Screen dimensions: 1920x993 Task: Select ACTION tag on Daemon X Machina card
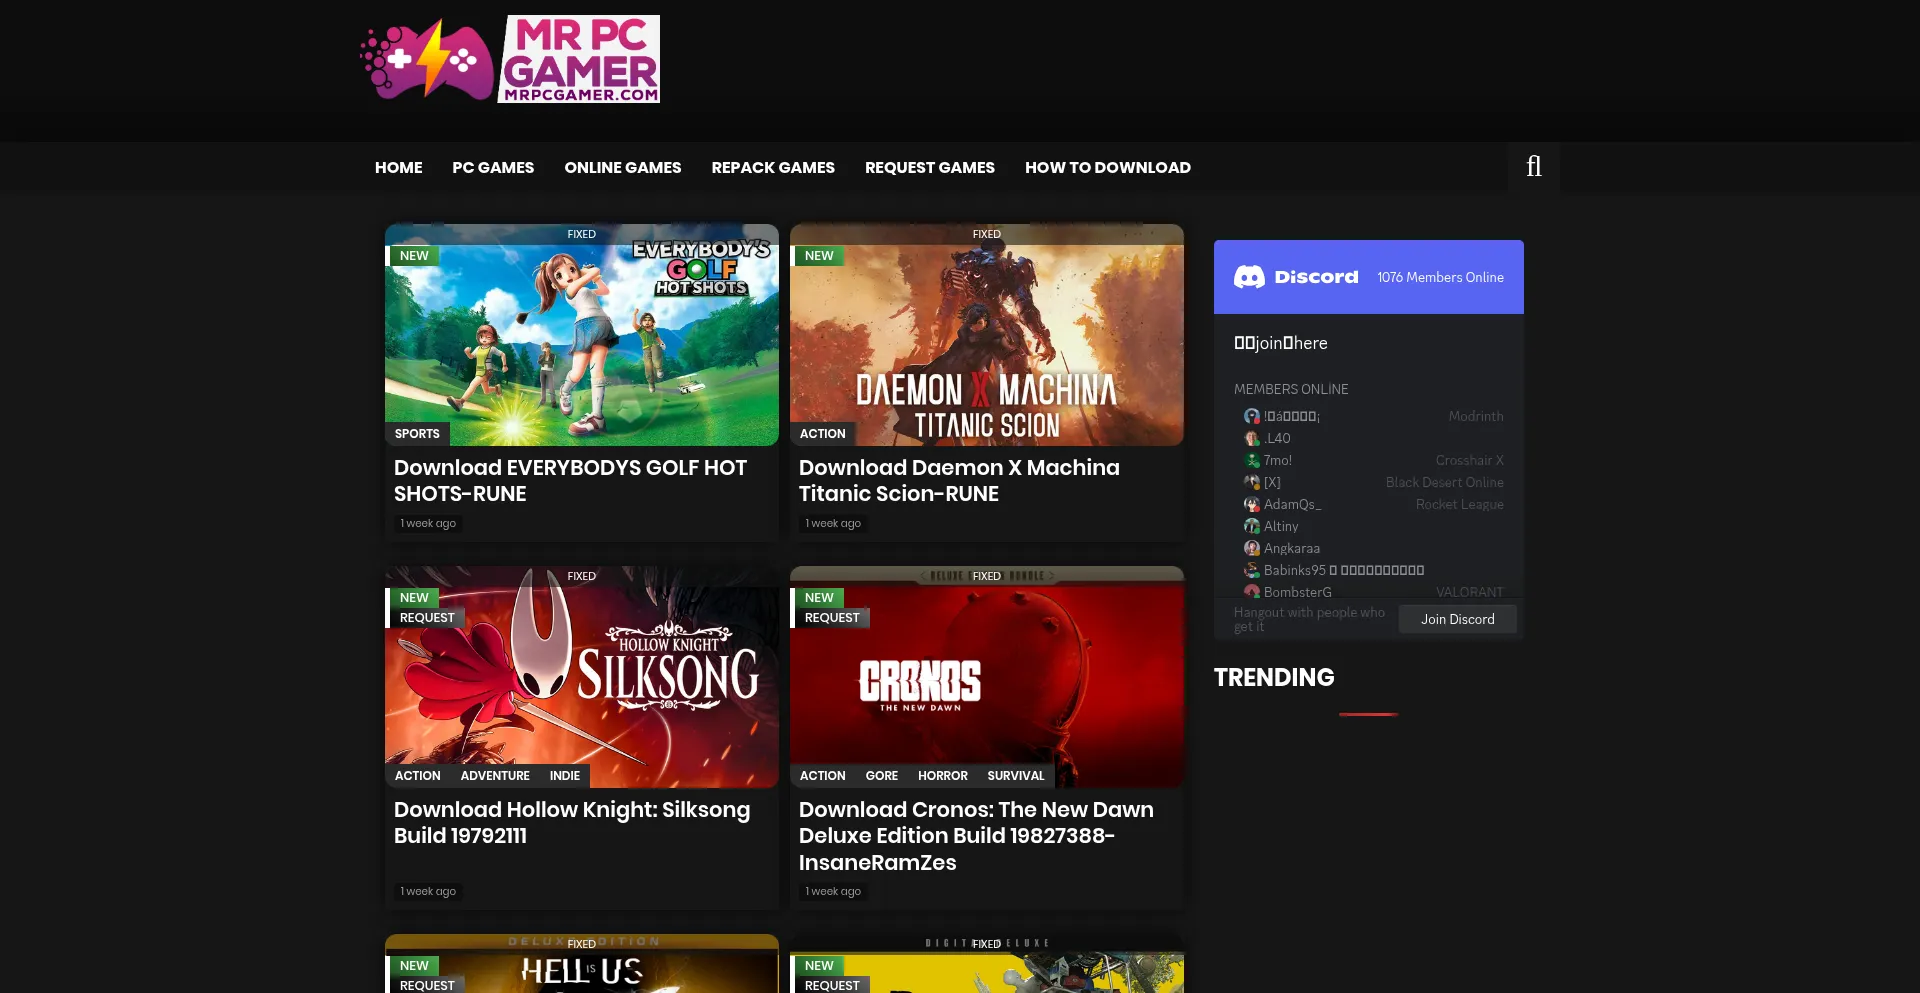click(822, 434)
